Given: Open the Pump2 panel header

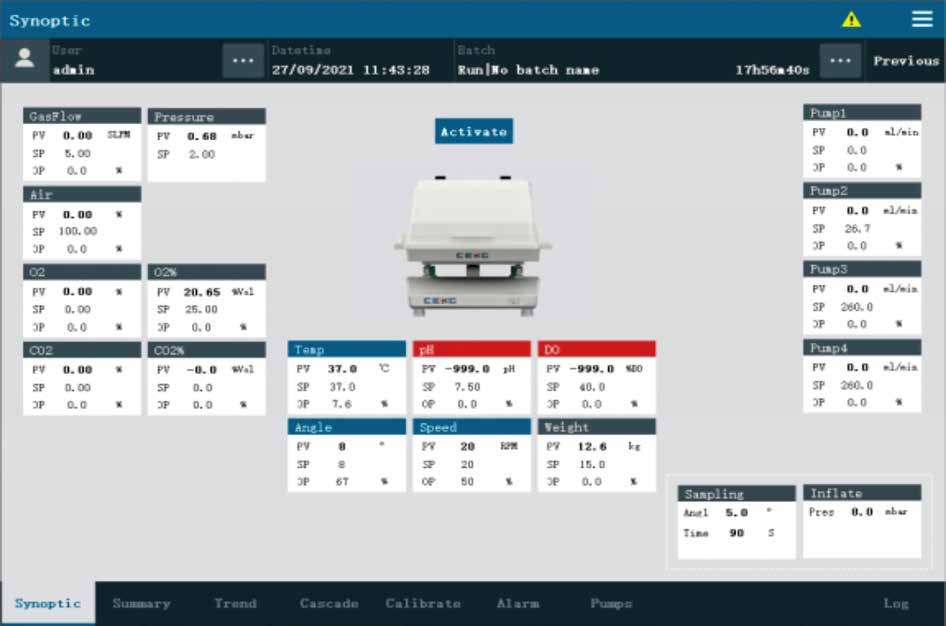Looking at the screenshot, I should (x=862, y=191).
